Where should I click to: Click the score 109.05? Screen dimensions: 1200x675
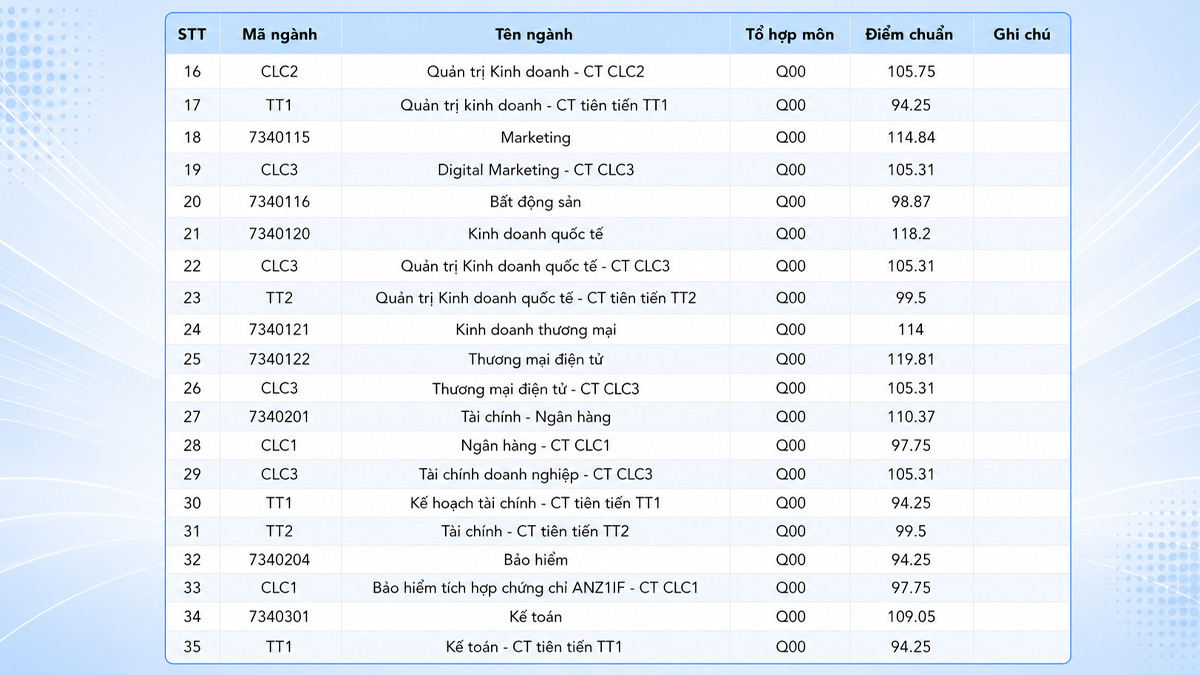[911, 617]
